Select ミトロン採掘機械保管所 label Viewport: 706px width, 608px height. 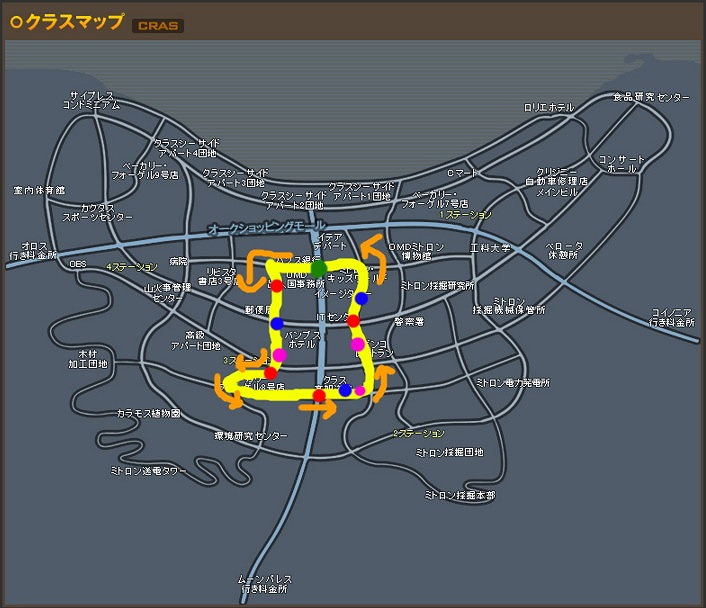coord(509,305)
